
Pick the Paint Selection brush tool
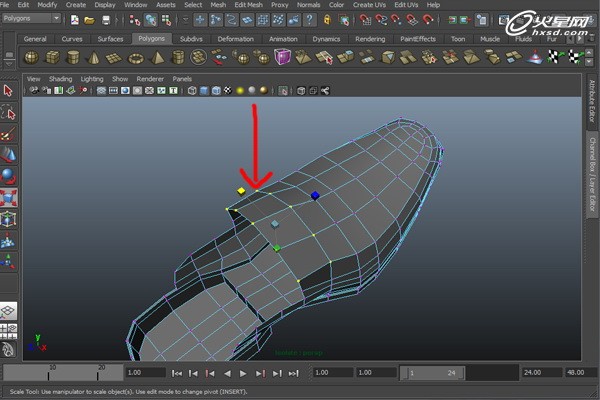coord(9,133)
